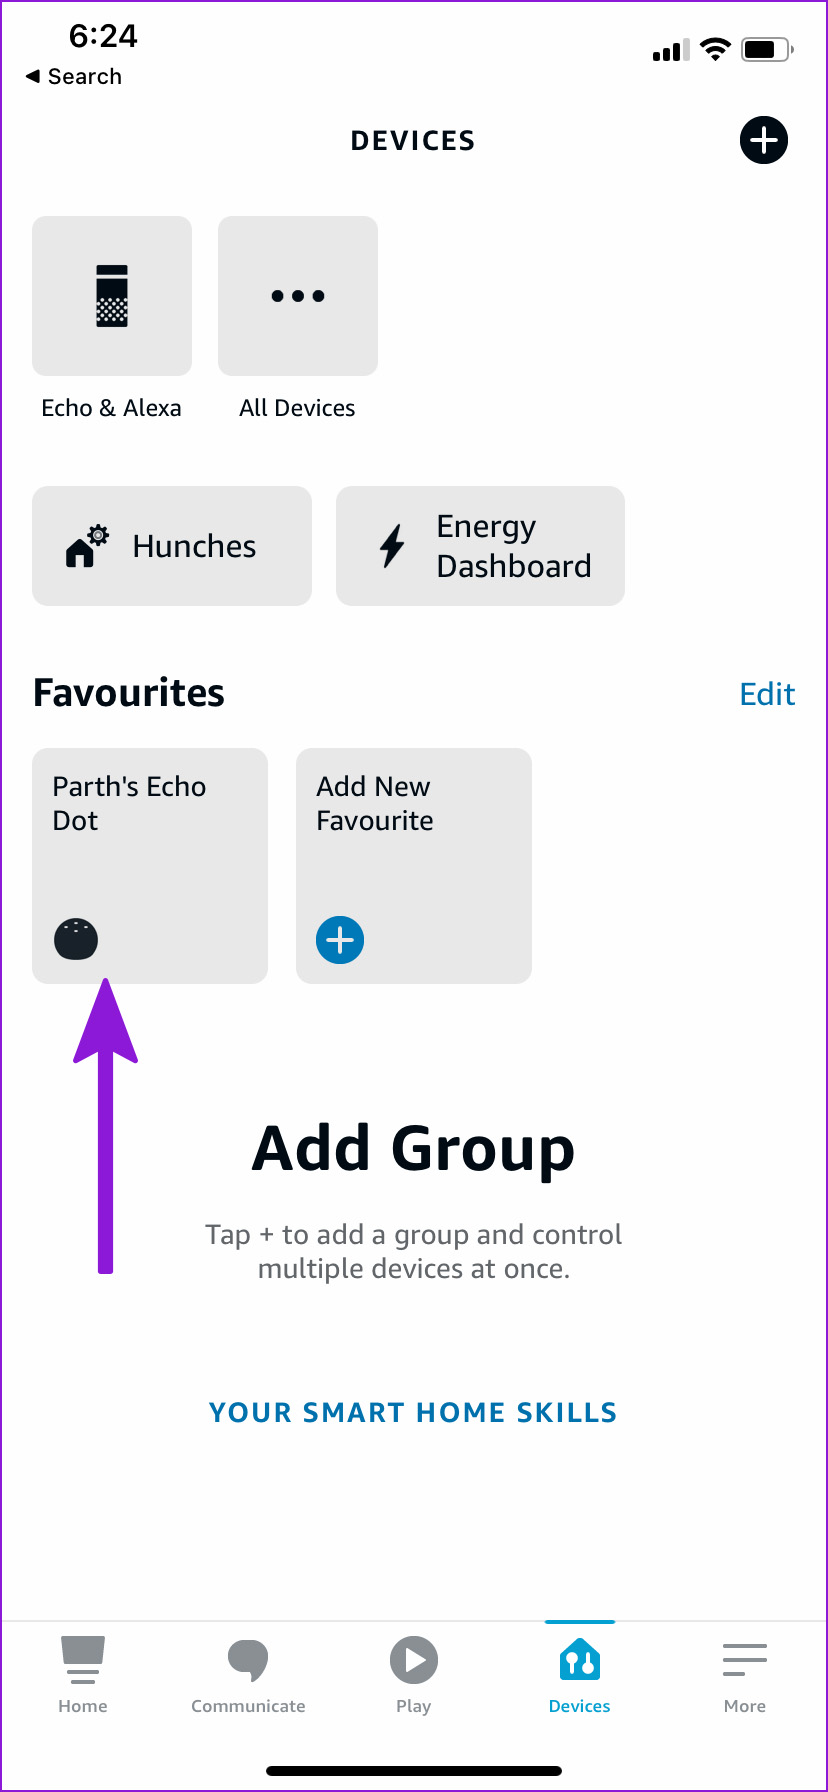Tap Edit next to Favourites
Image resolution: width=828 pixels, height=1792 pixels.
click(x=767, y=694)
